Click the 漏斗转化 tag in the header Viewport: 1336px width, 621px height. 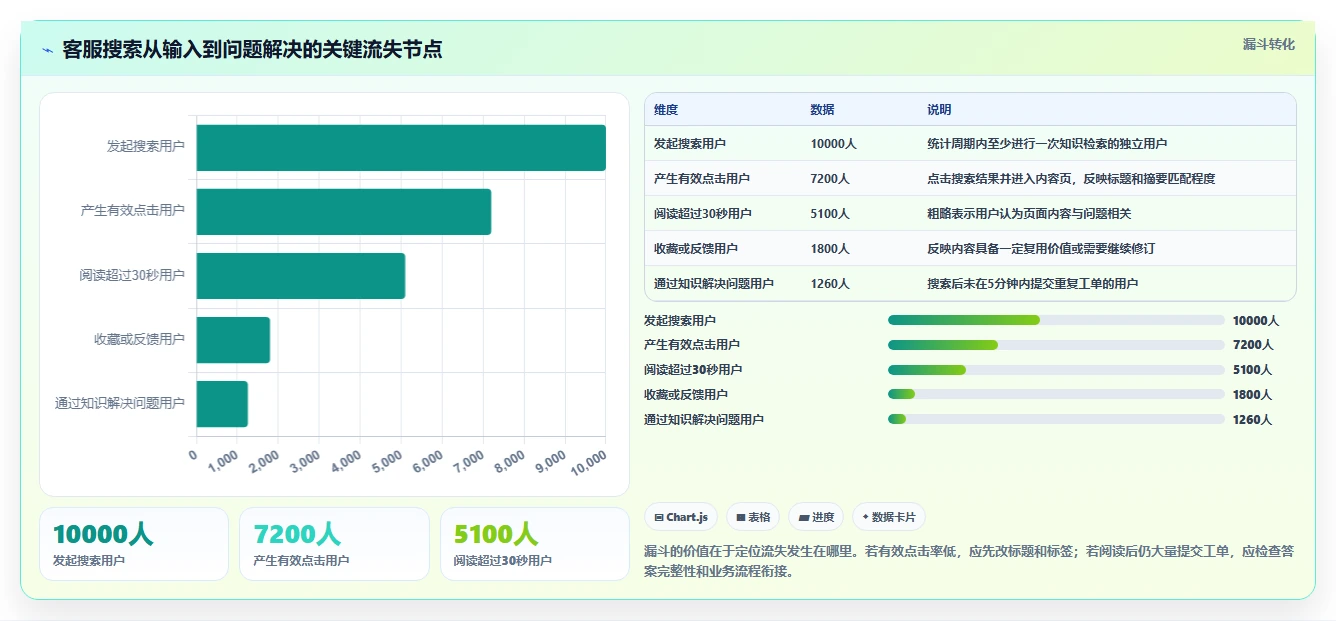[x=1268, y=45]
